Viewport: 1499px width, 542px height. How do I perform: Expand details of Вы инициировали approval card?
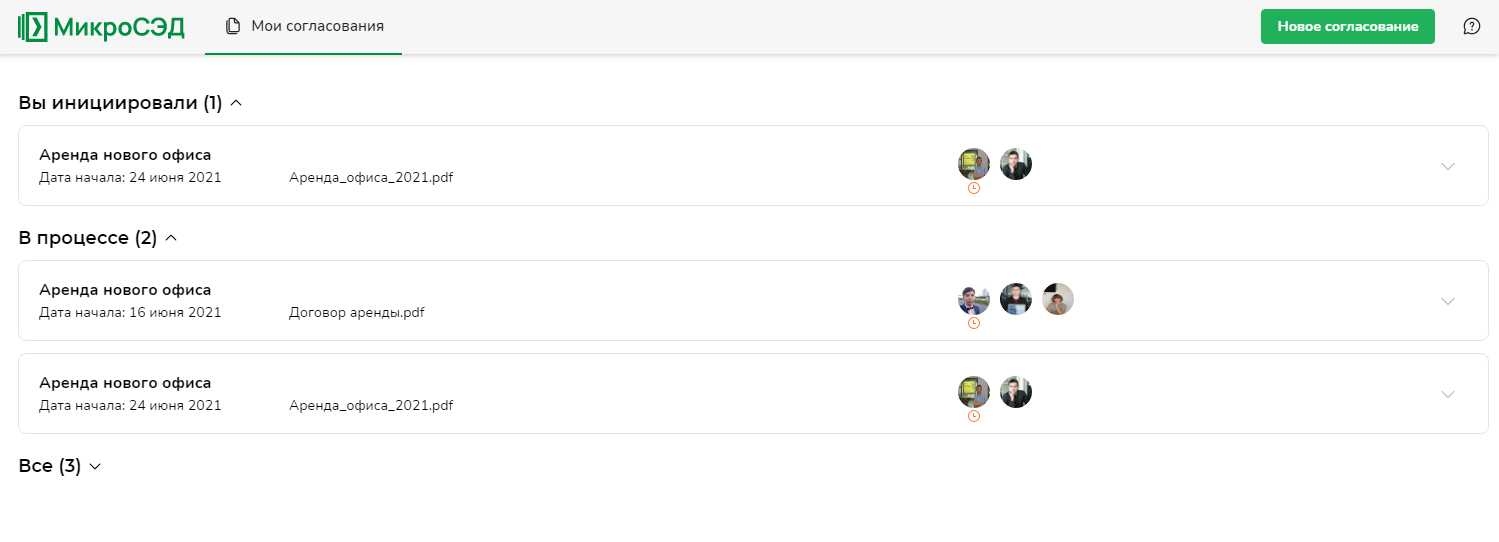(x=1447, y=166)
